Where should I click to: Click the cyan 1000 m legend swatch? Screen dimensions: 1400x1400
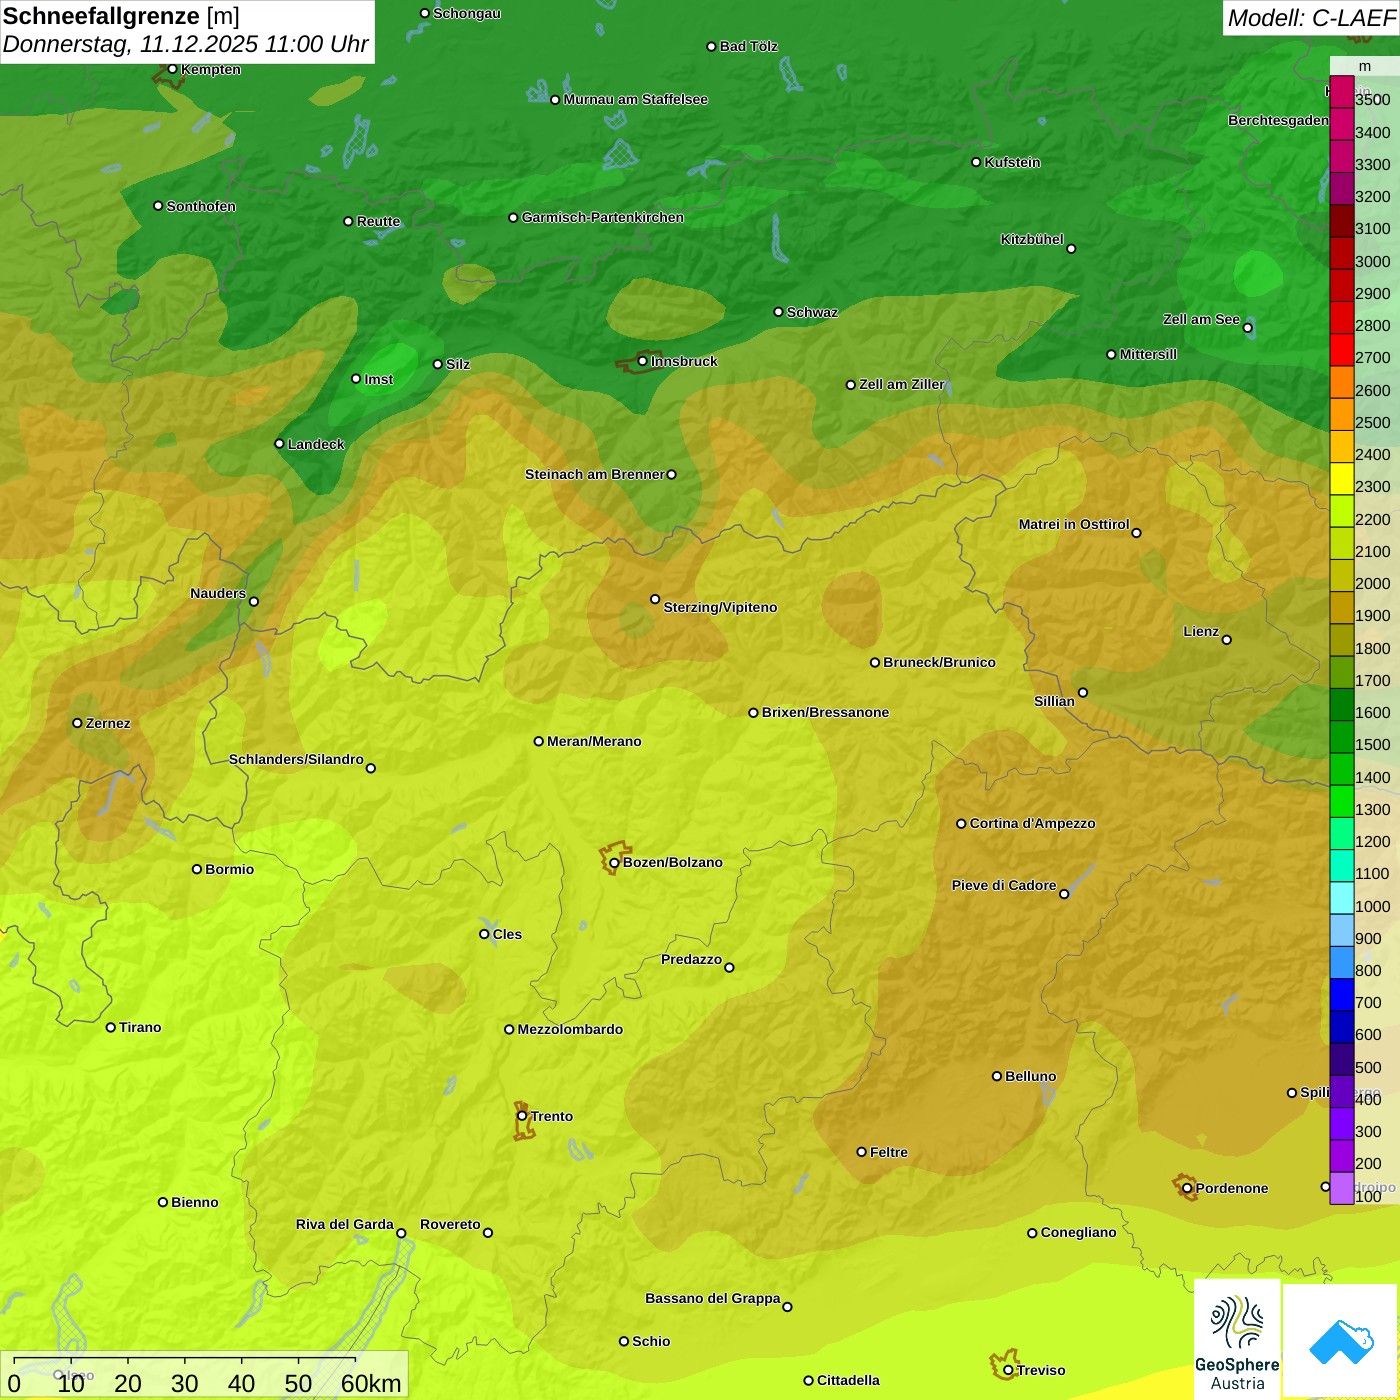(x=1342, y=898)
